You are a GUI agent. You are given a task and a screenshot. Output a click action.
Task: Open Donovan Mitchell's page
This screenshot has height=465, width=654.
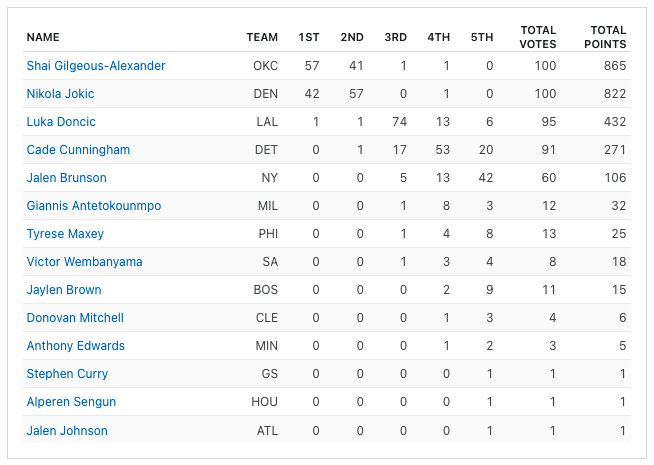75,318
